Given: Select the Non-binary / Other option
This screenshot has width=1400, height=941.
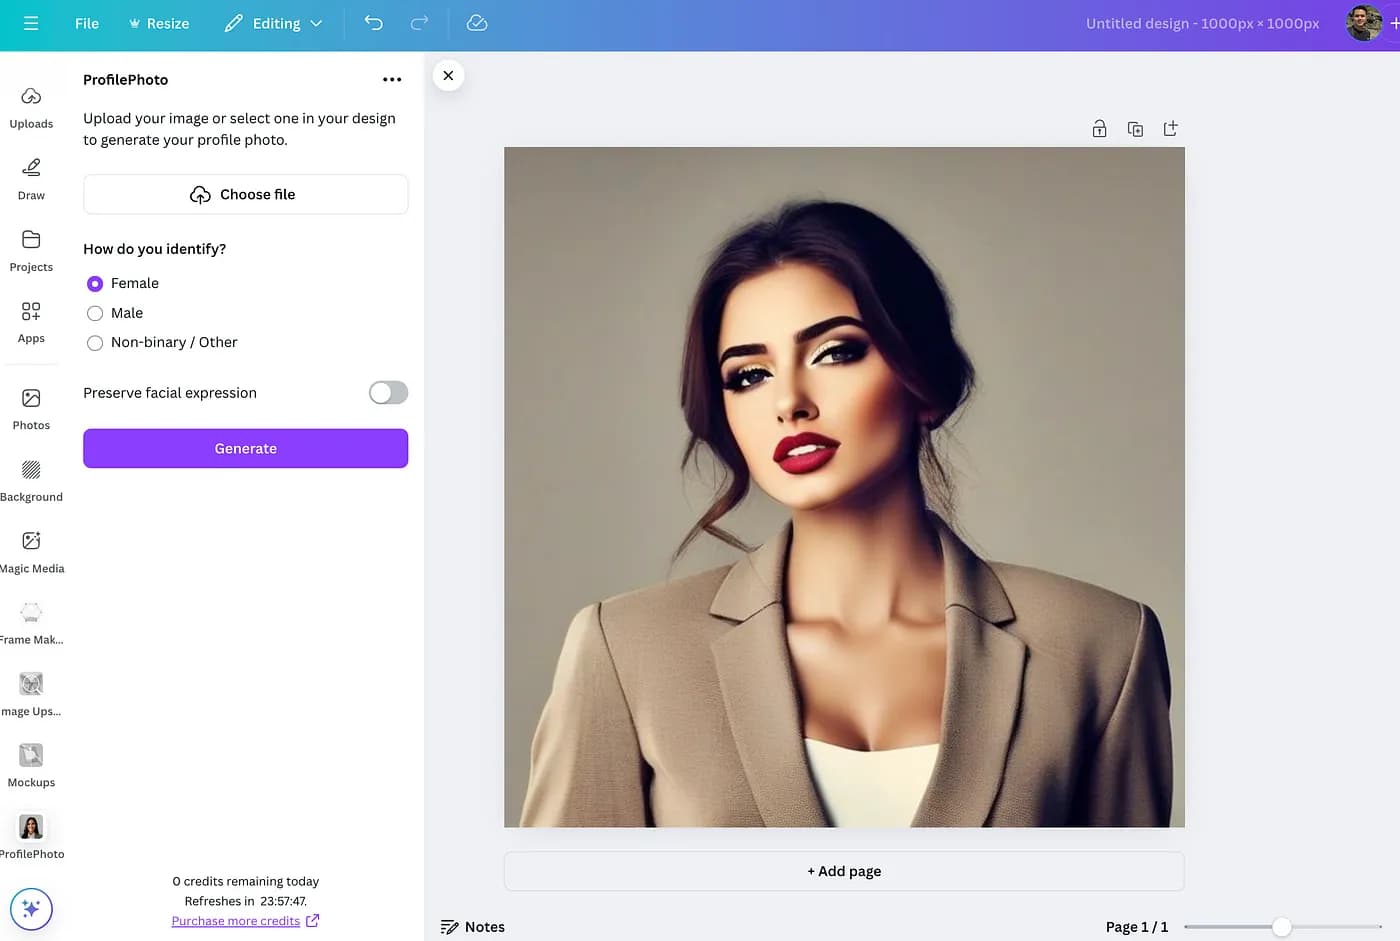Looking at the screenshot, I should pyautogui.click(x=95, y=343).
